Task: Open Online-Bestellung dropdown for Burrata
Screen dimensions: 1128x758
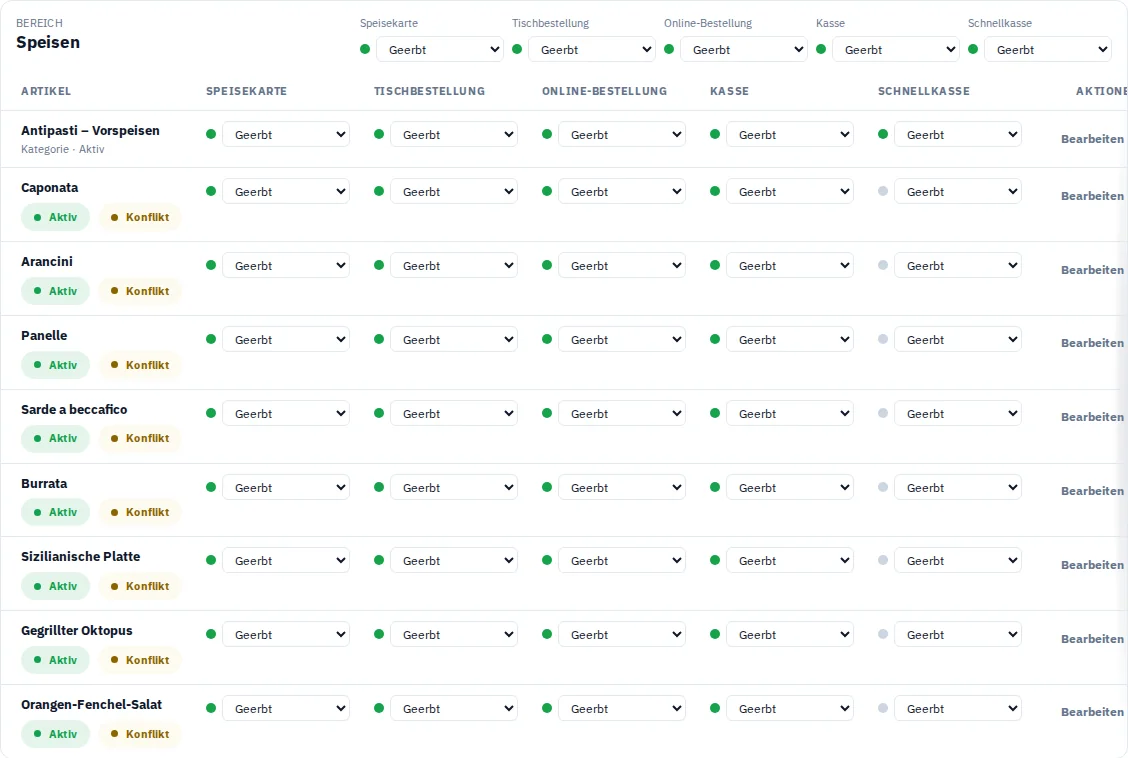Action: click(x=622, y=488)
